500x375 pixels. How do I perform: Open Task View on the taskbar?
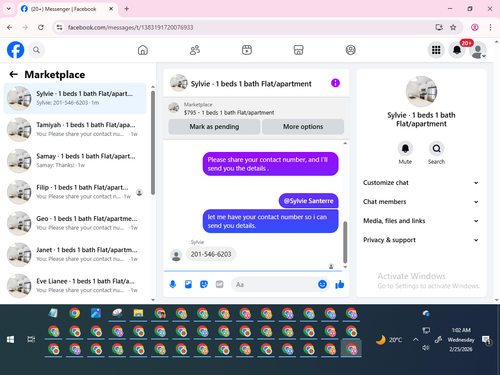(31, 339)
